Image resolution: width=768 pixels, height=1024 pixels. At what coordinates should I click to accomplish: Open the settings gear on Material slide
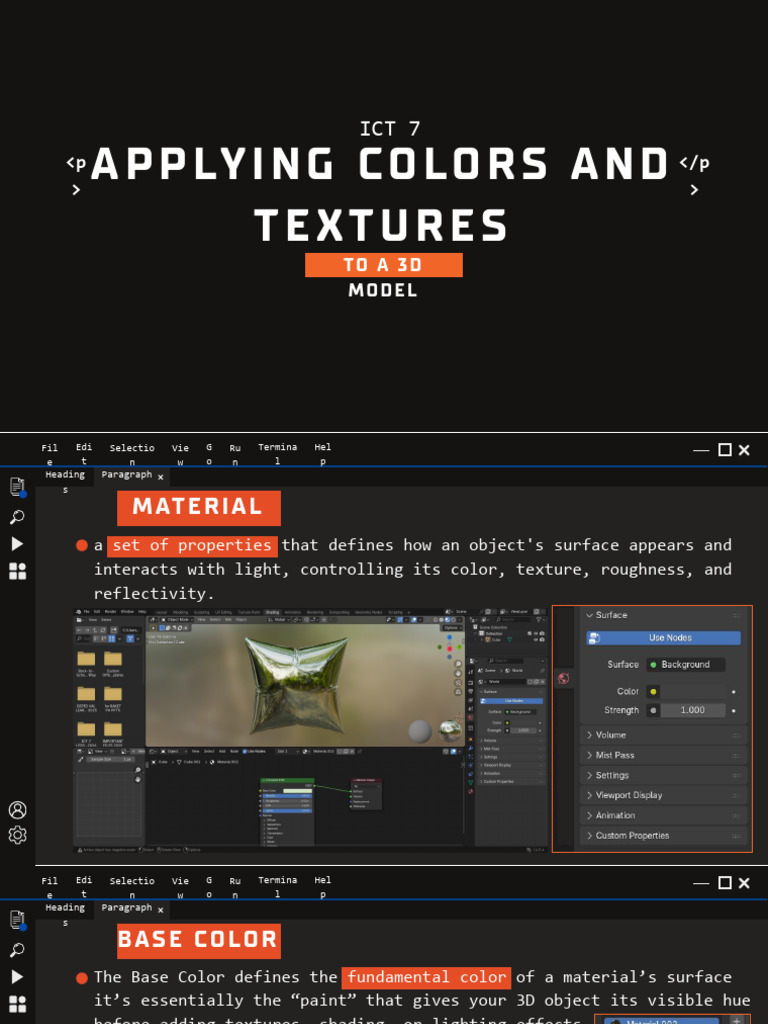pos(18,835)
